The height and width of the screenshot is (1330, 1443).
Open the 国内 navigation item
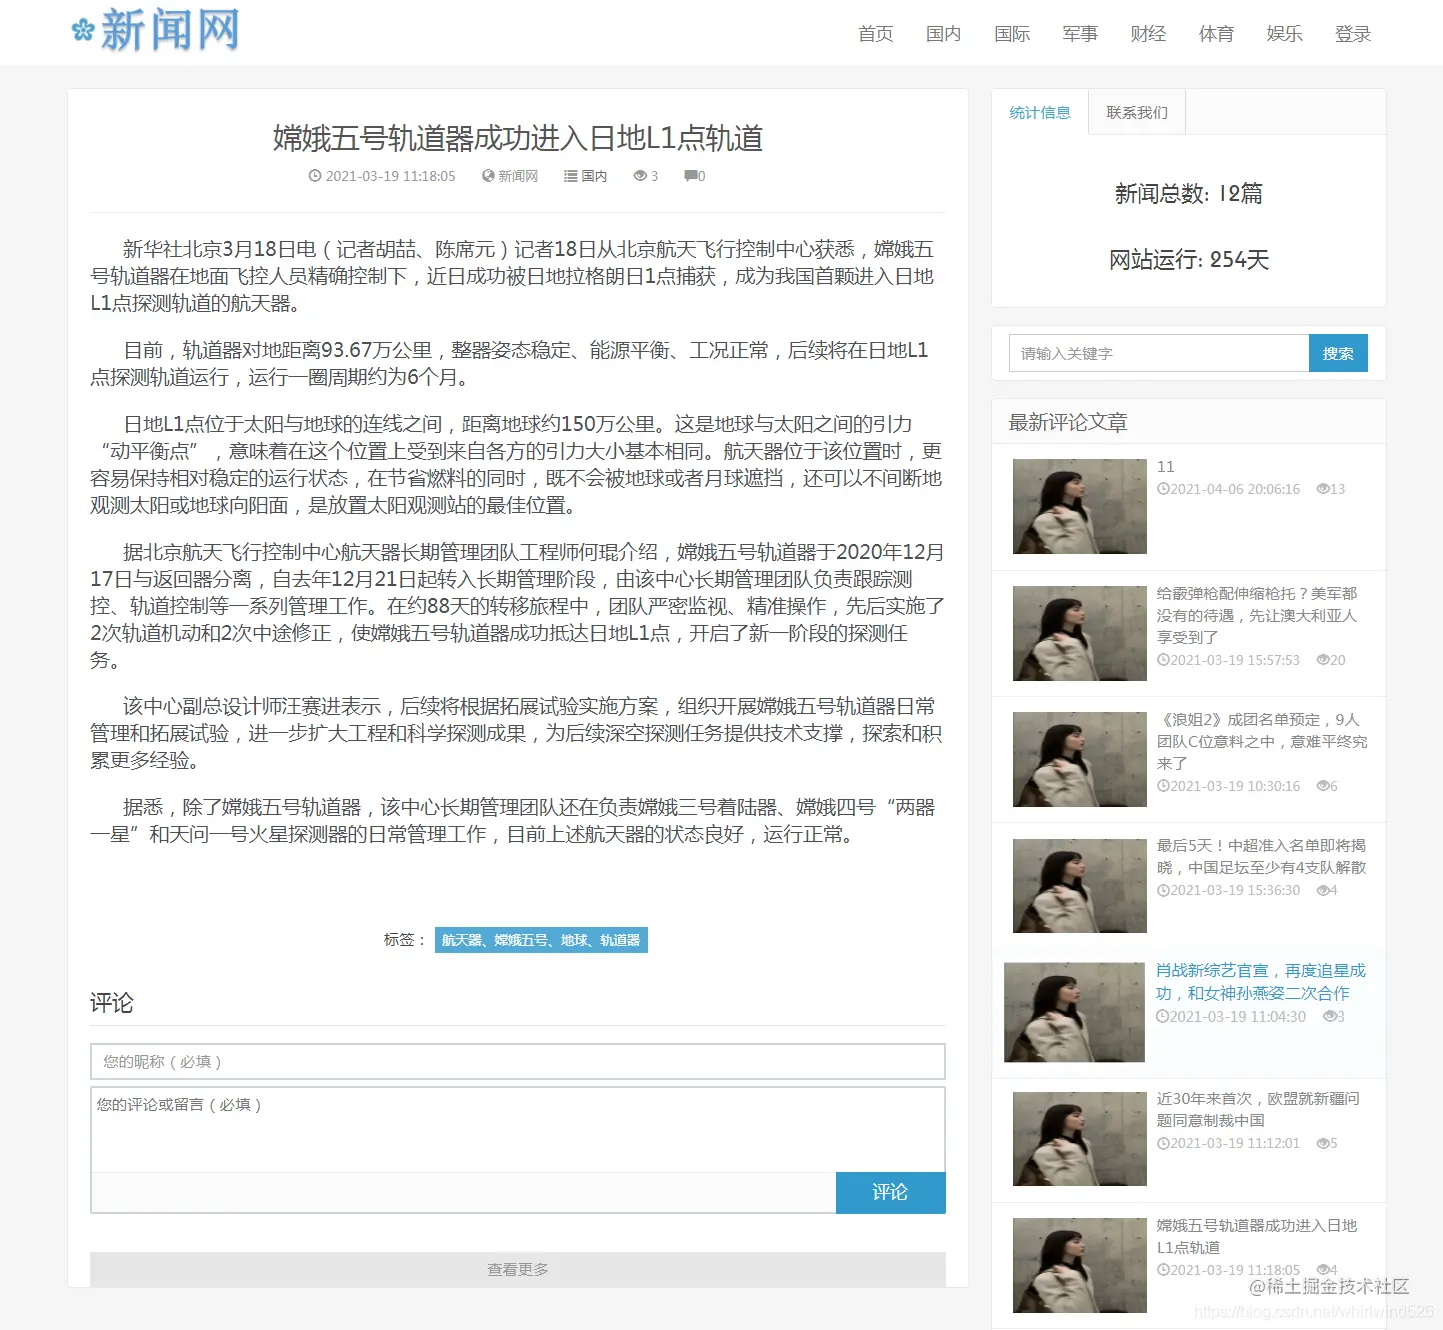(944, 34)
